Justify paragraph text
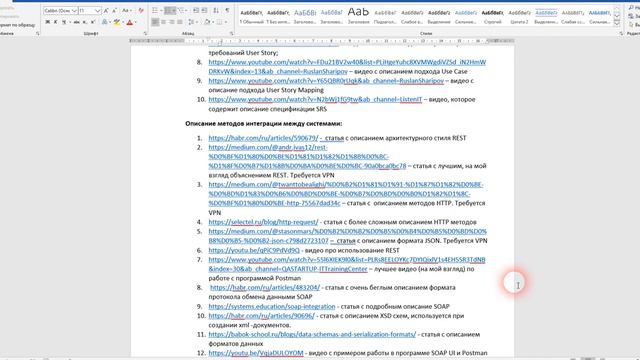The image size is (640, 360). [x=180, y=22]
